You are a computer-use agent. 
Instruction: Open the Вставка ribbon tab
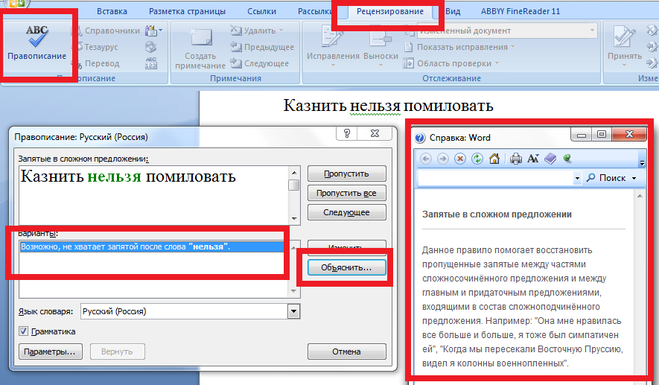112,11
